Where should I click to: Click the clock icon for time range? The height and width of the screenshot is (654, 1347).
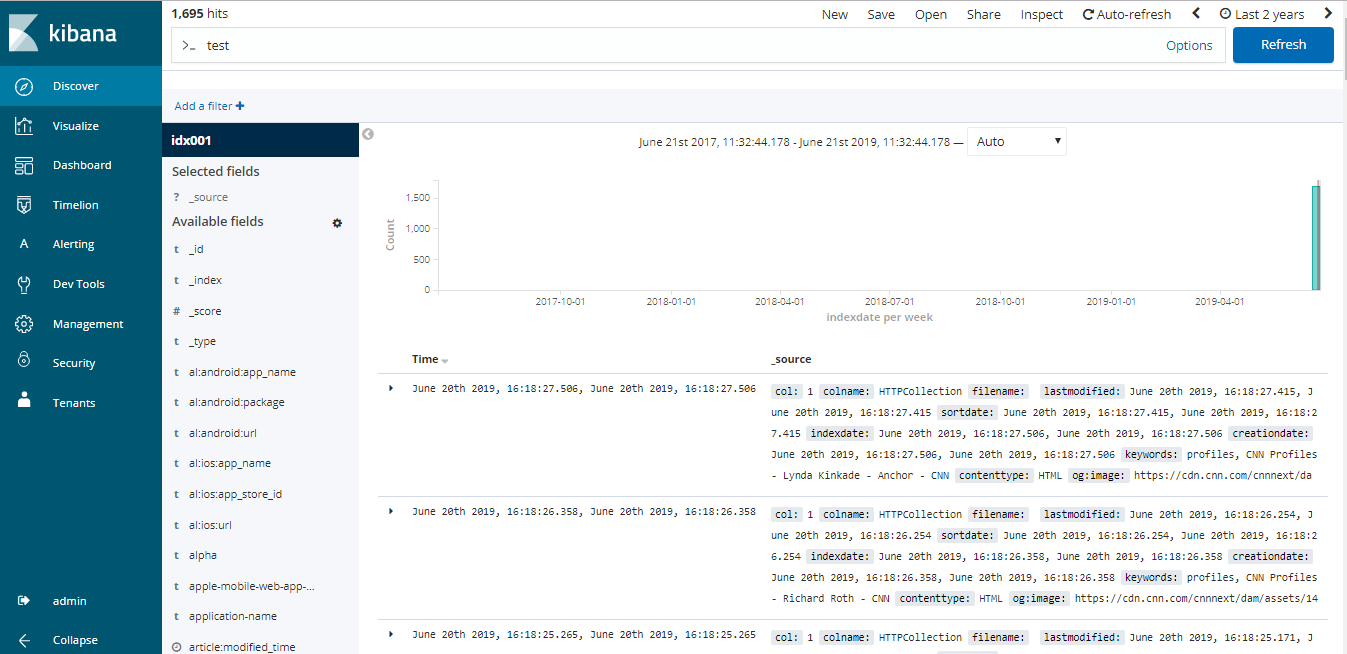pyautogui.click(x=1225, y=14)
